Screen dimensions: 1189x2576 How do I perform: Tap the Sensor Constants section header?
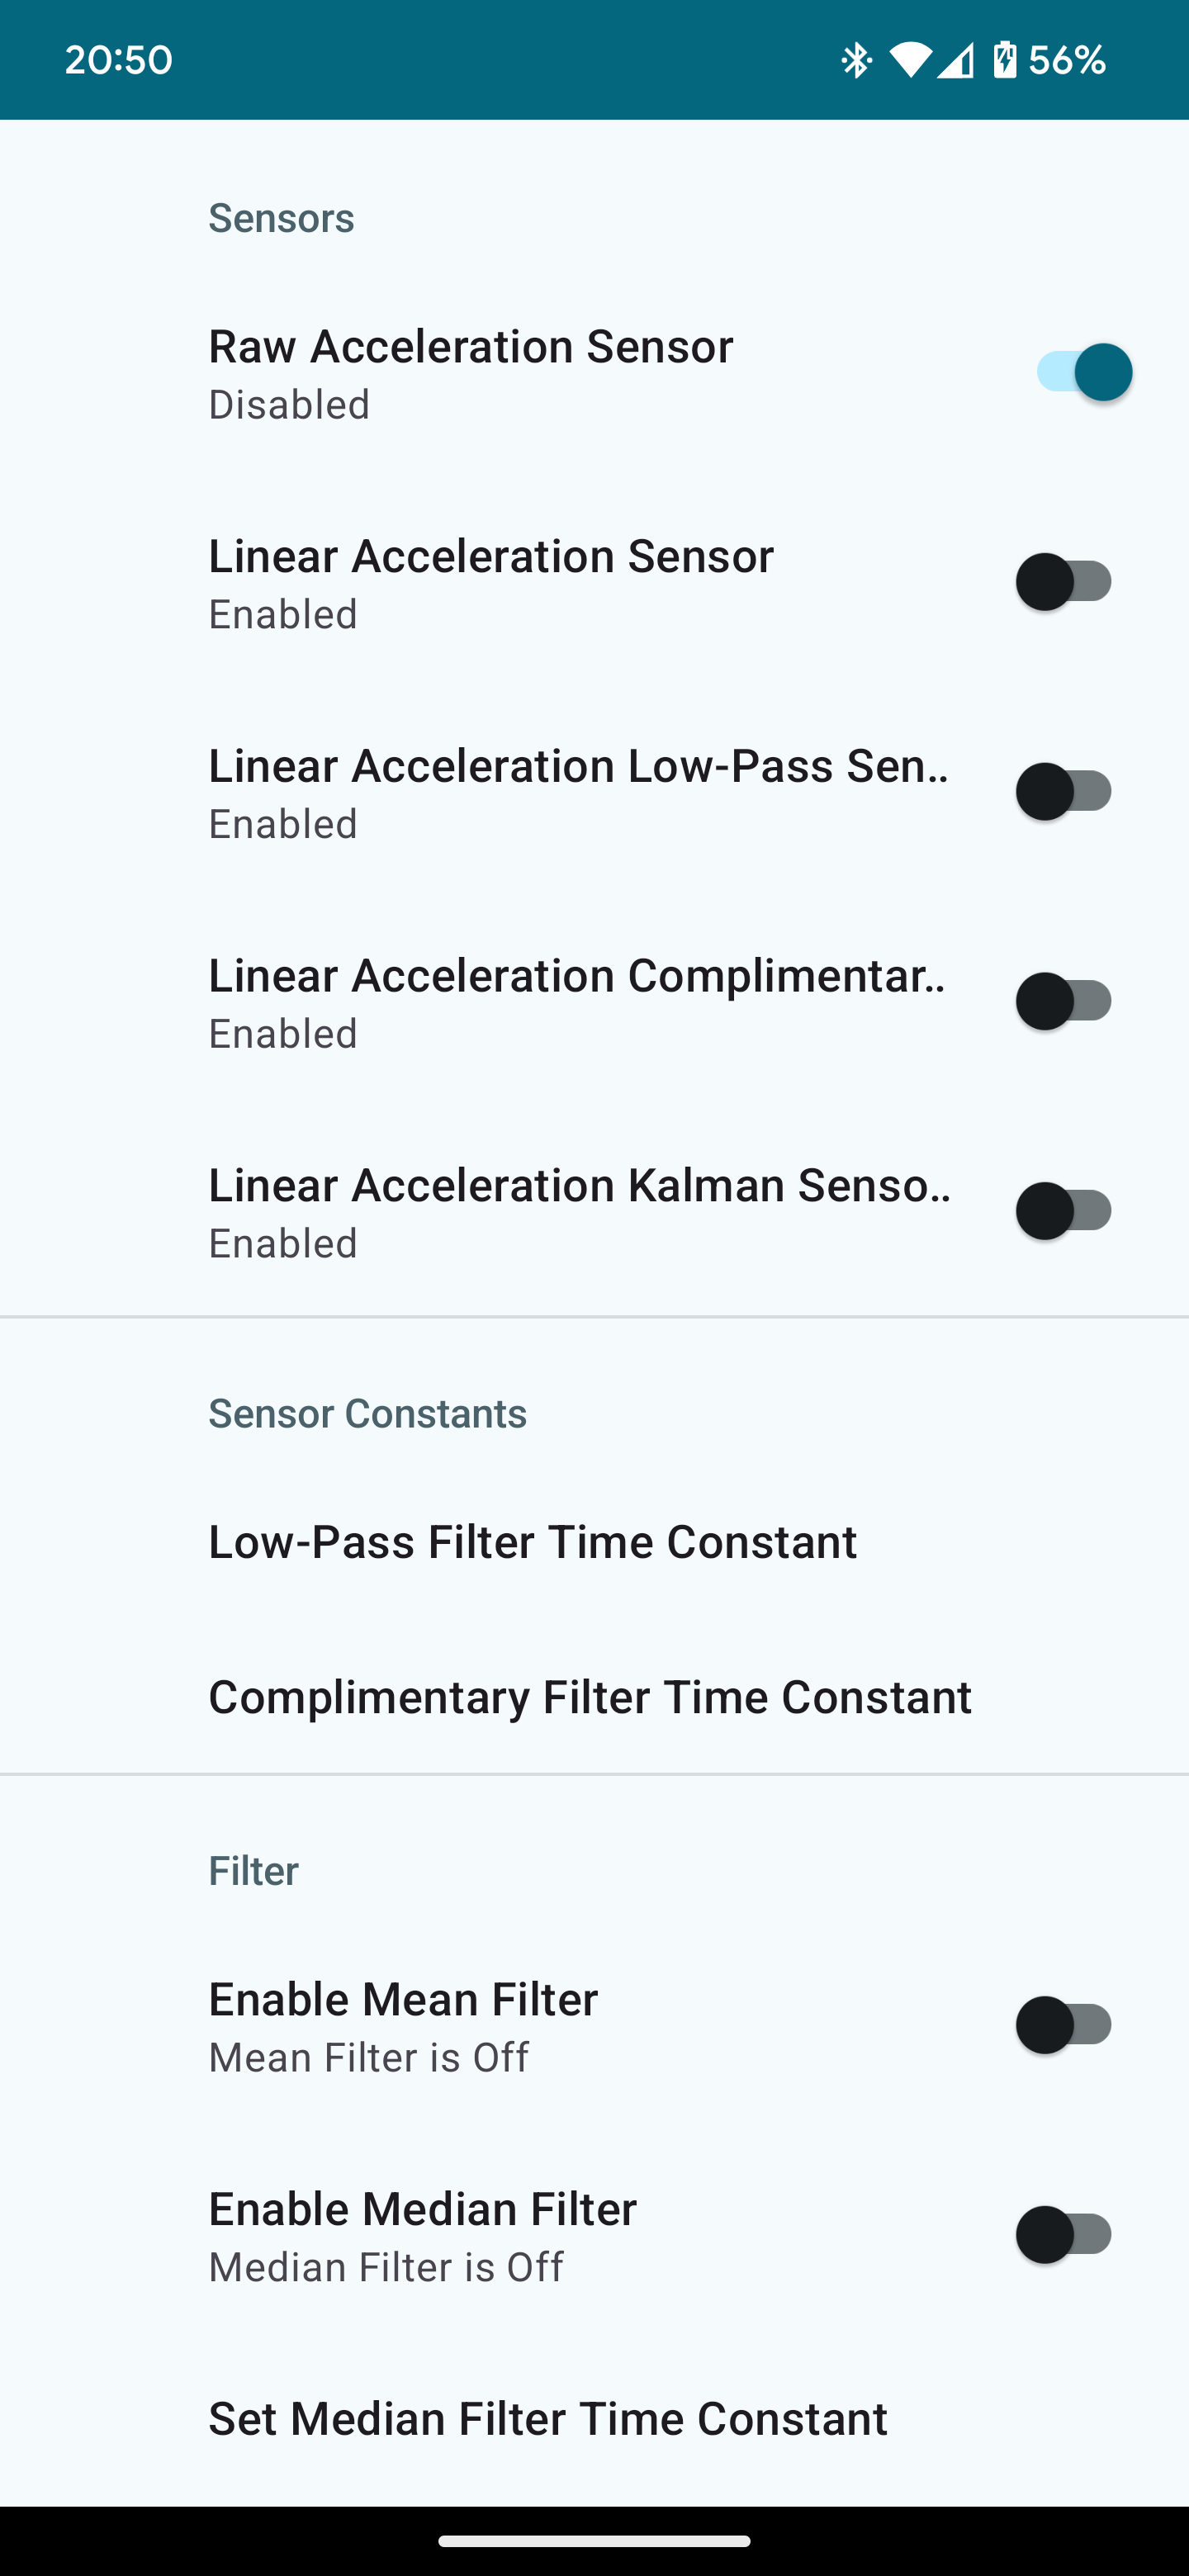tap(367, 1413)
